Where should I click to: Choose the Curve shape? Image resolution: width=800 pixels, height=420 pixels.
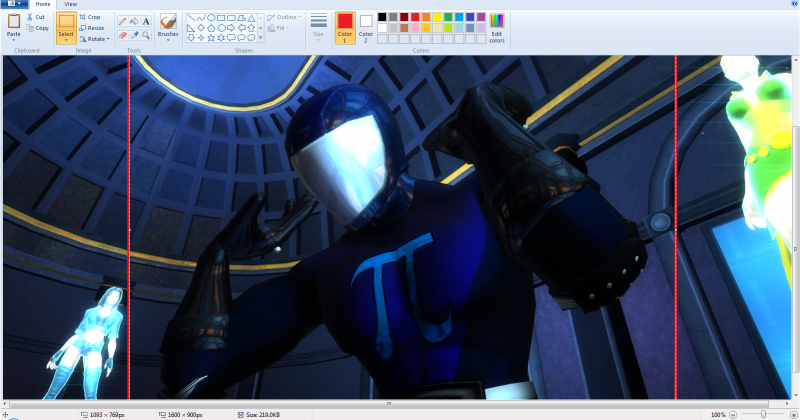[x=201, y=18]
